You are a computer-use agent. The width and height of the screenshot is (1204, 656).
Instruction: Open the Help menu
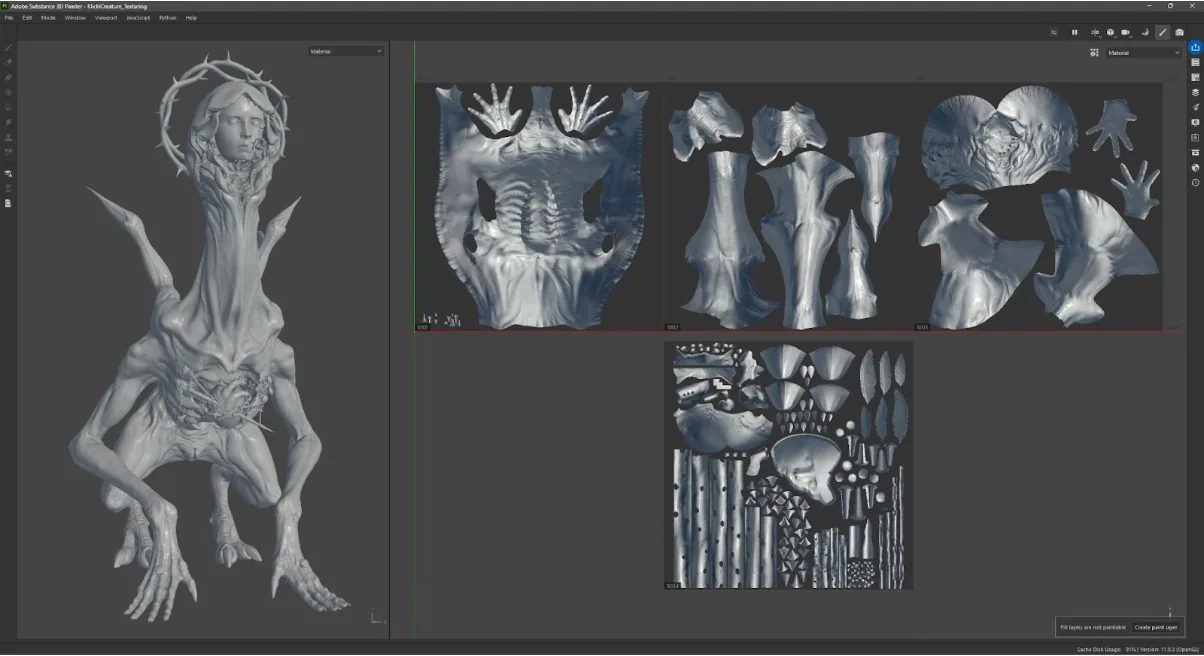click(x=191, y=18)
